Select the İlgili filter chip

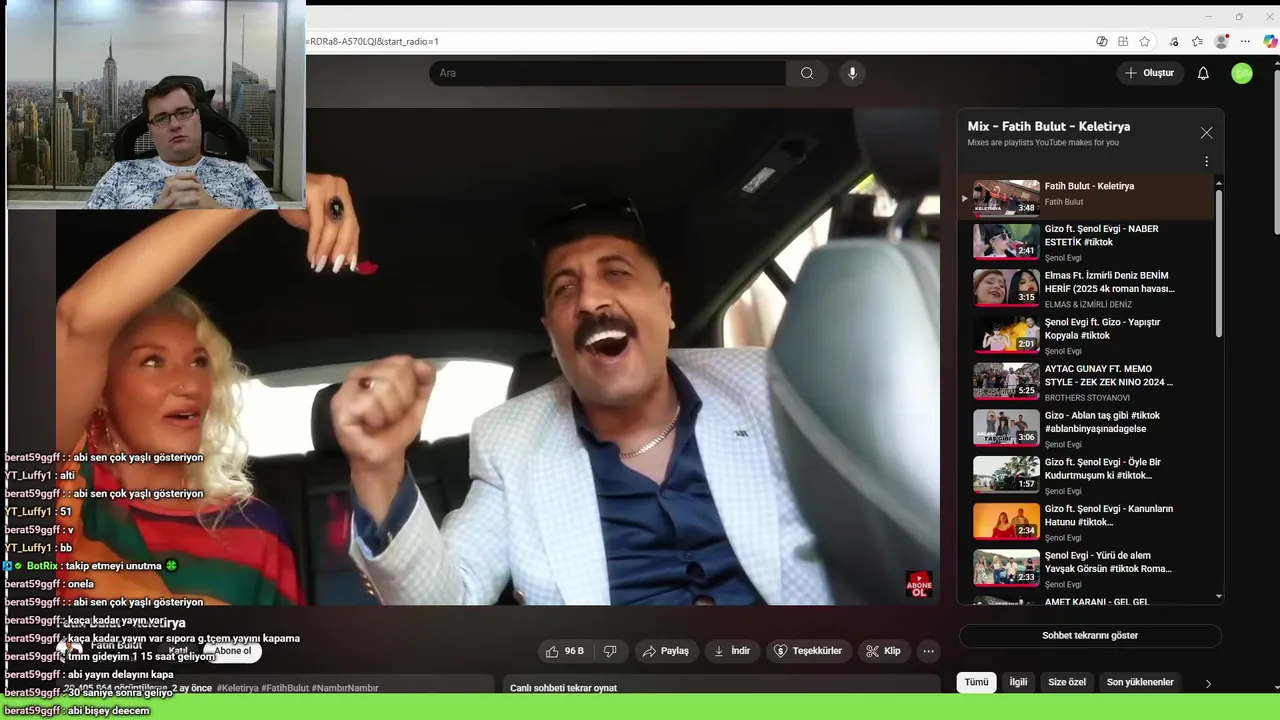point(1018,682)
